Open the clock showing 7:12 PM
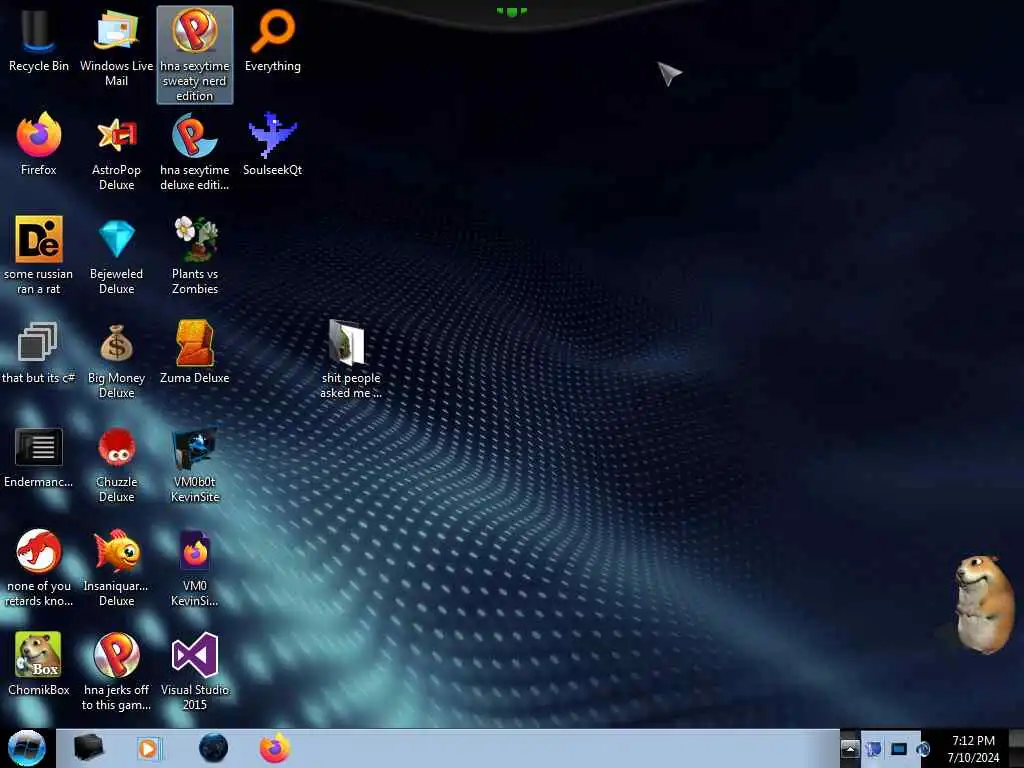This screenshot has width=1024, height=768. [x=973, y=749]
